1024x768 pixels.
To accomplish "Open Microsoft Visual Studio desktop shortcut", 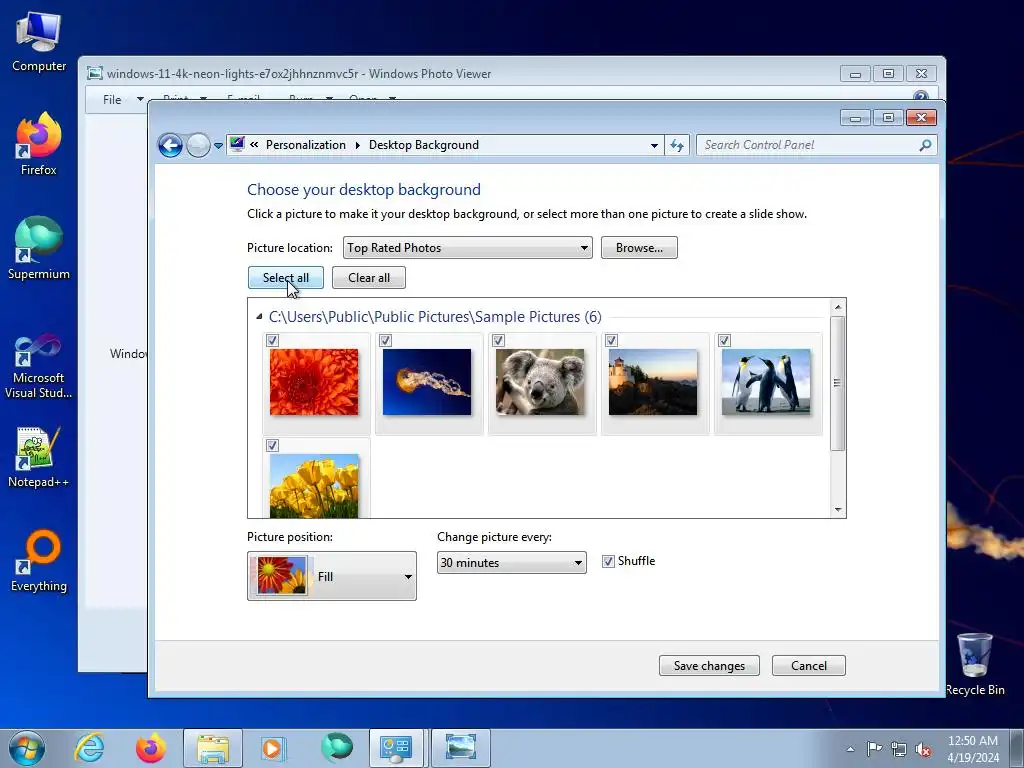I will (39, 366).
